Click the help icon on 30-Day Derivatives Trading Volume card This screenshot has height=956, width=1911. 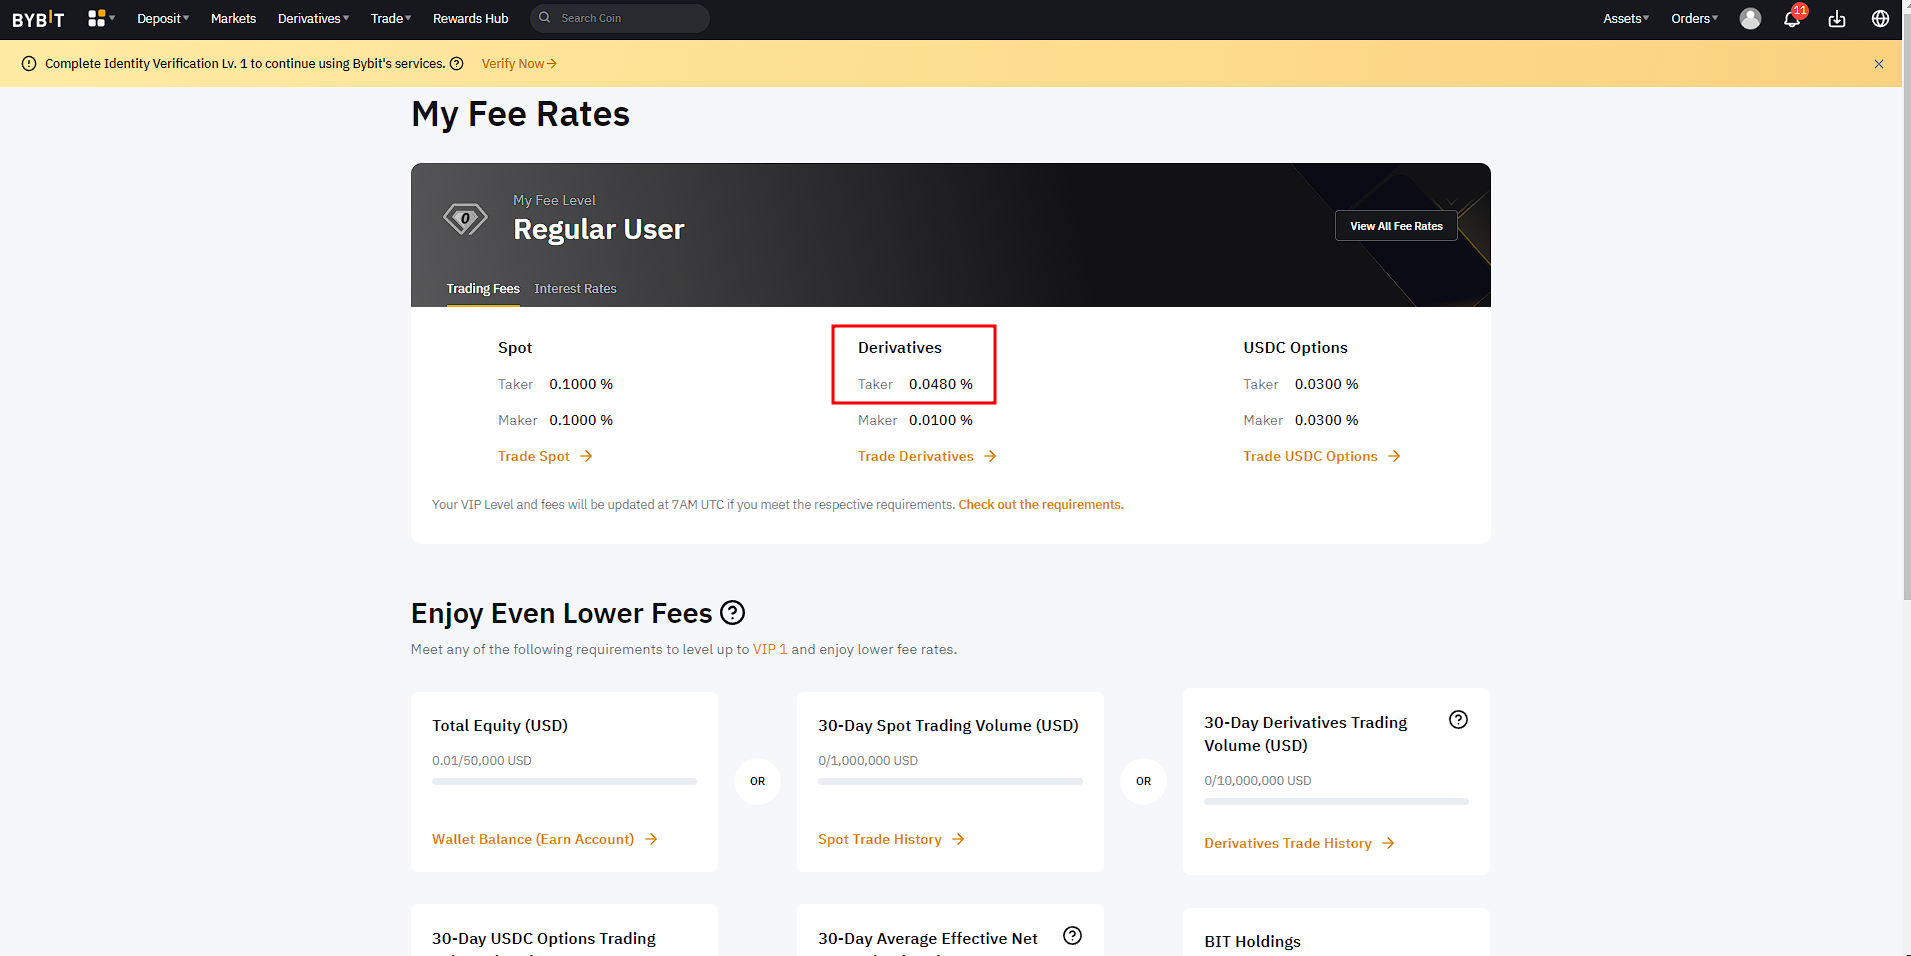(1459, 720)
